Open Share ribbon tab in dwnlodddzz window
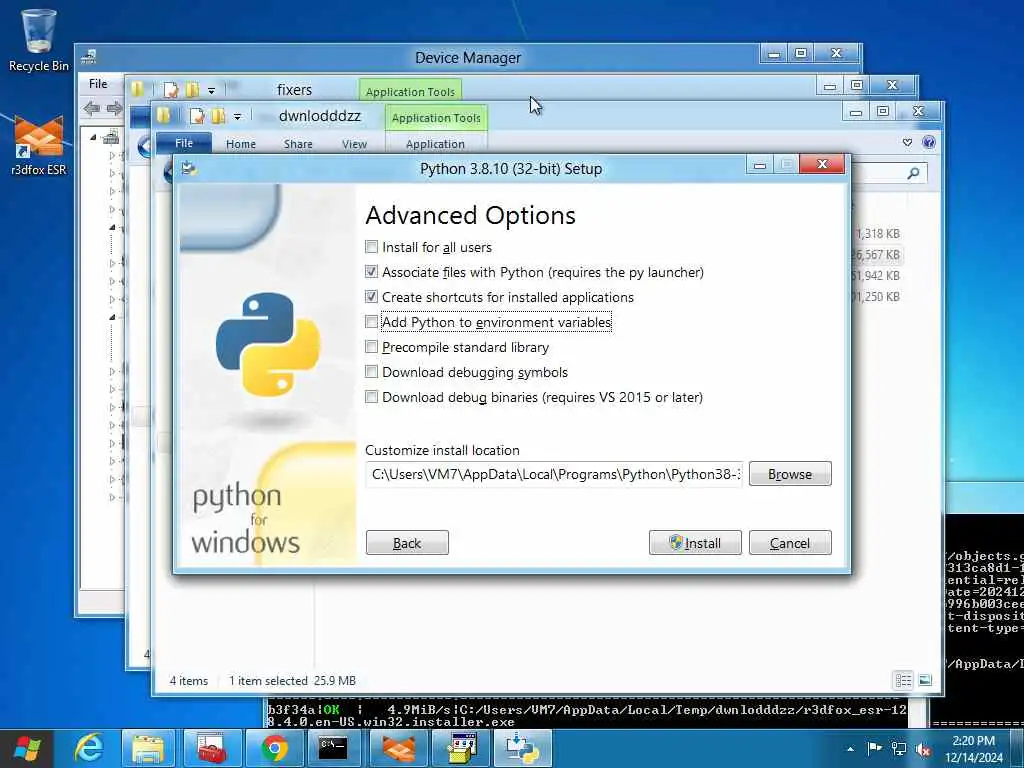The height and width of the screenshot is (768, 1024). point(298,144)
